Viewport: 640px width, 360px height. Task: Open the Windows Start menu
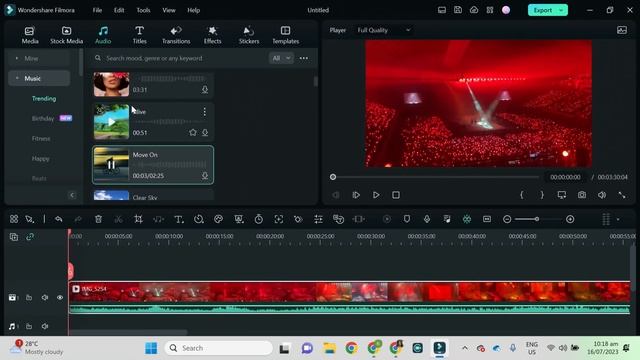(x=151, y=348)
